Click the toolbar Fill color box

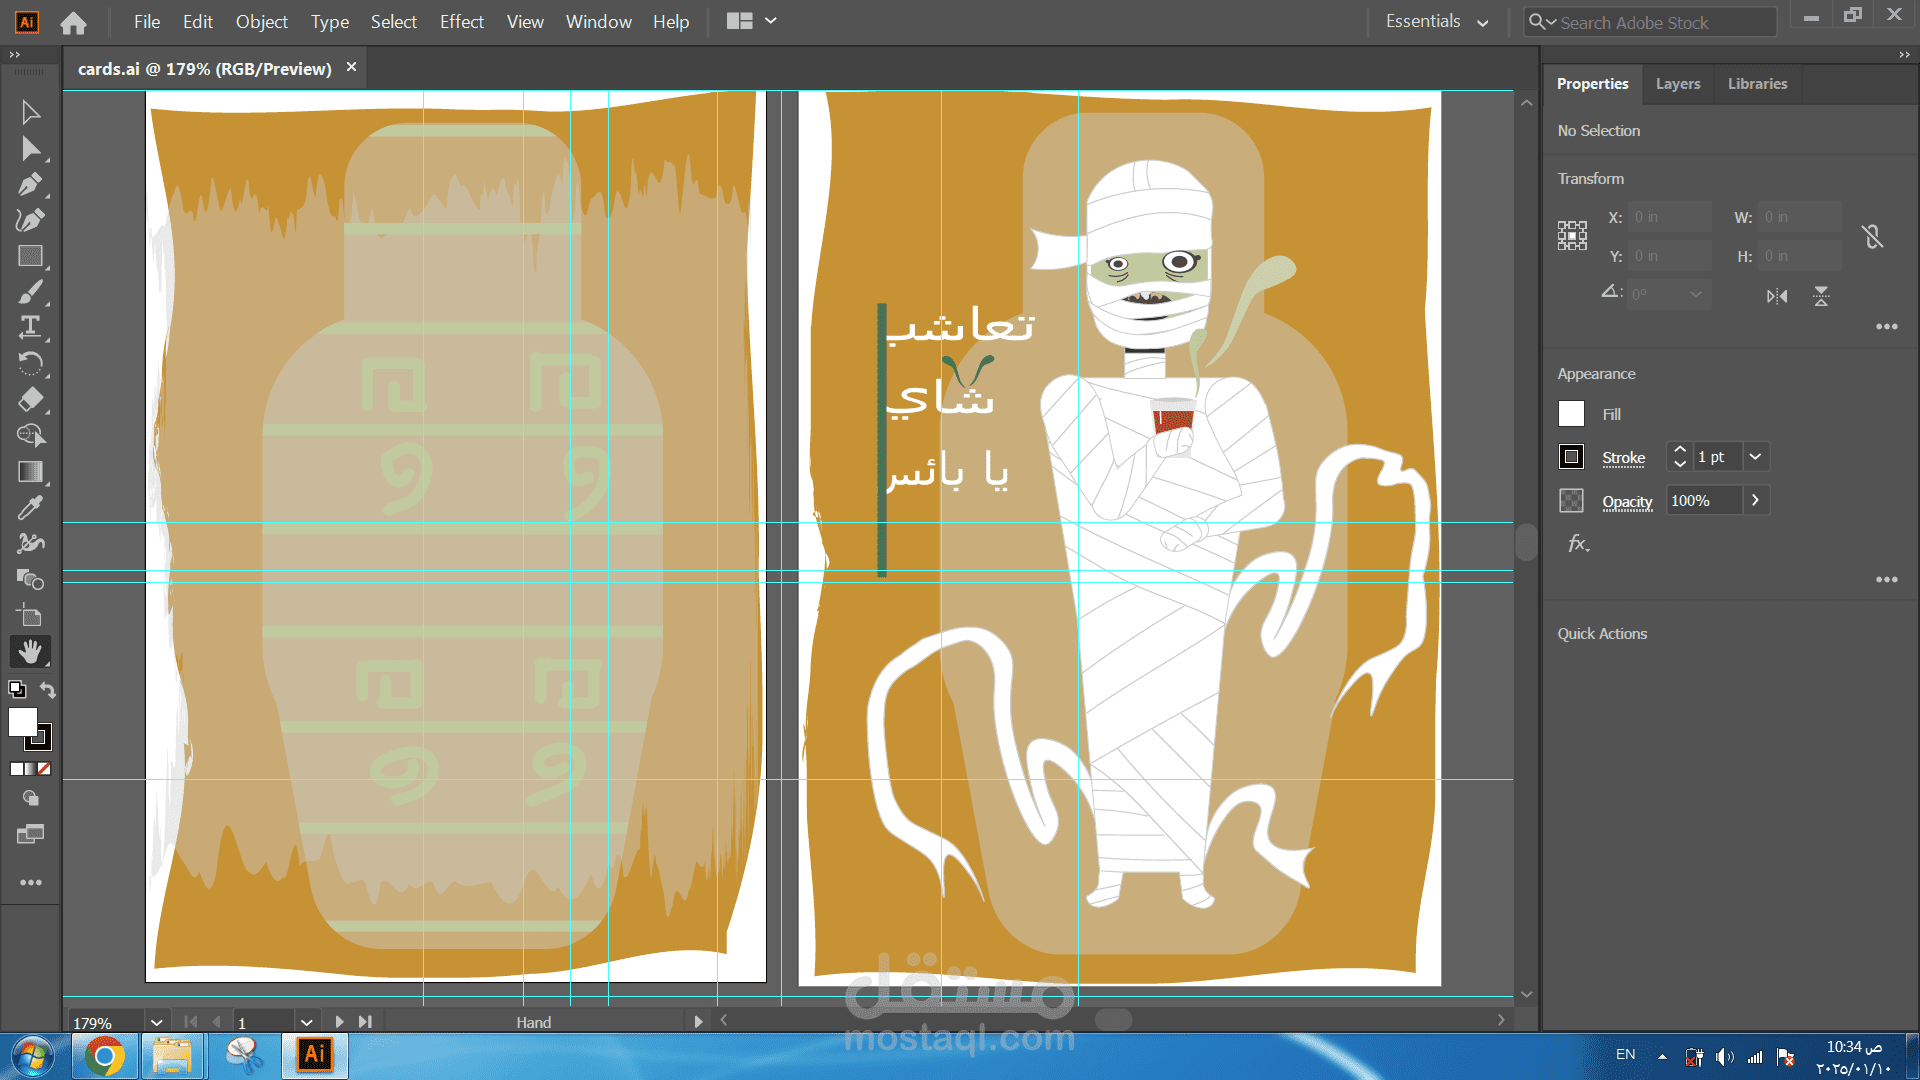click(x=23, y=722)
